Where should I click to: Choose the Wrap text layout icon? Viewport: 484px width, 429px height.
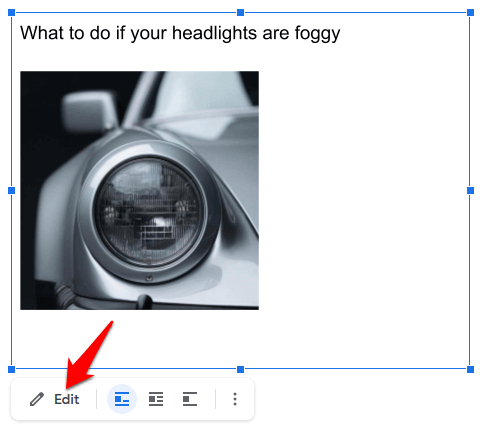tap(156, 399)
